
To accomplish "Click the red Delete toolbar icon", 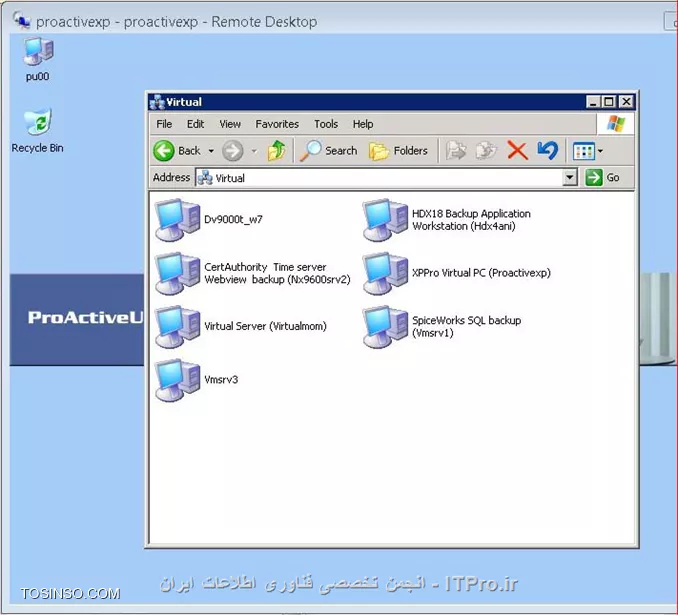I will (x=517, y=151).
